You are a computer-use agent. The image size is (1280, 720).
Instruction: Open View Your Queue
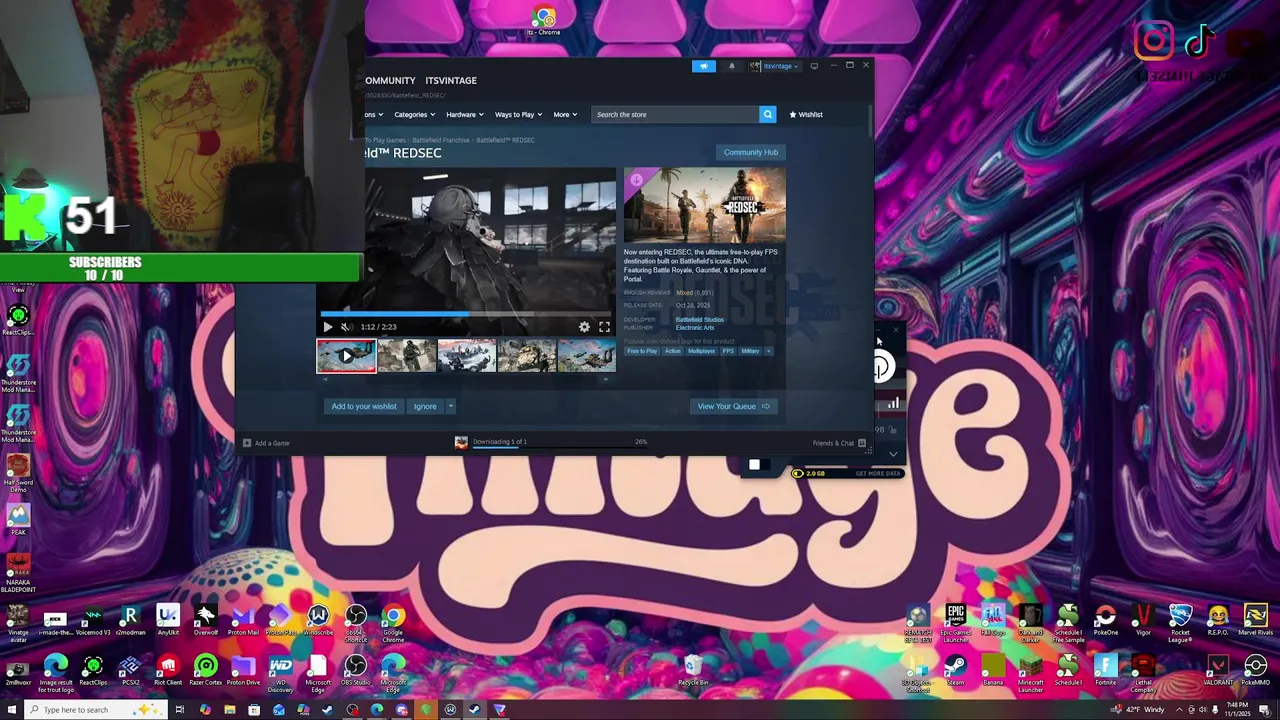coord(733,406)
